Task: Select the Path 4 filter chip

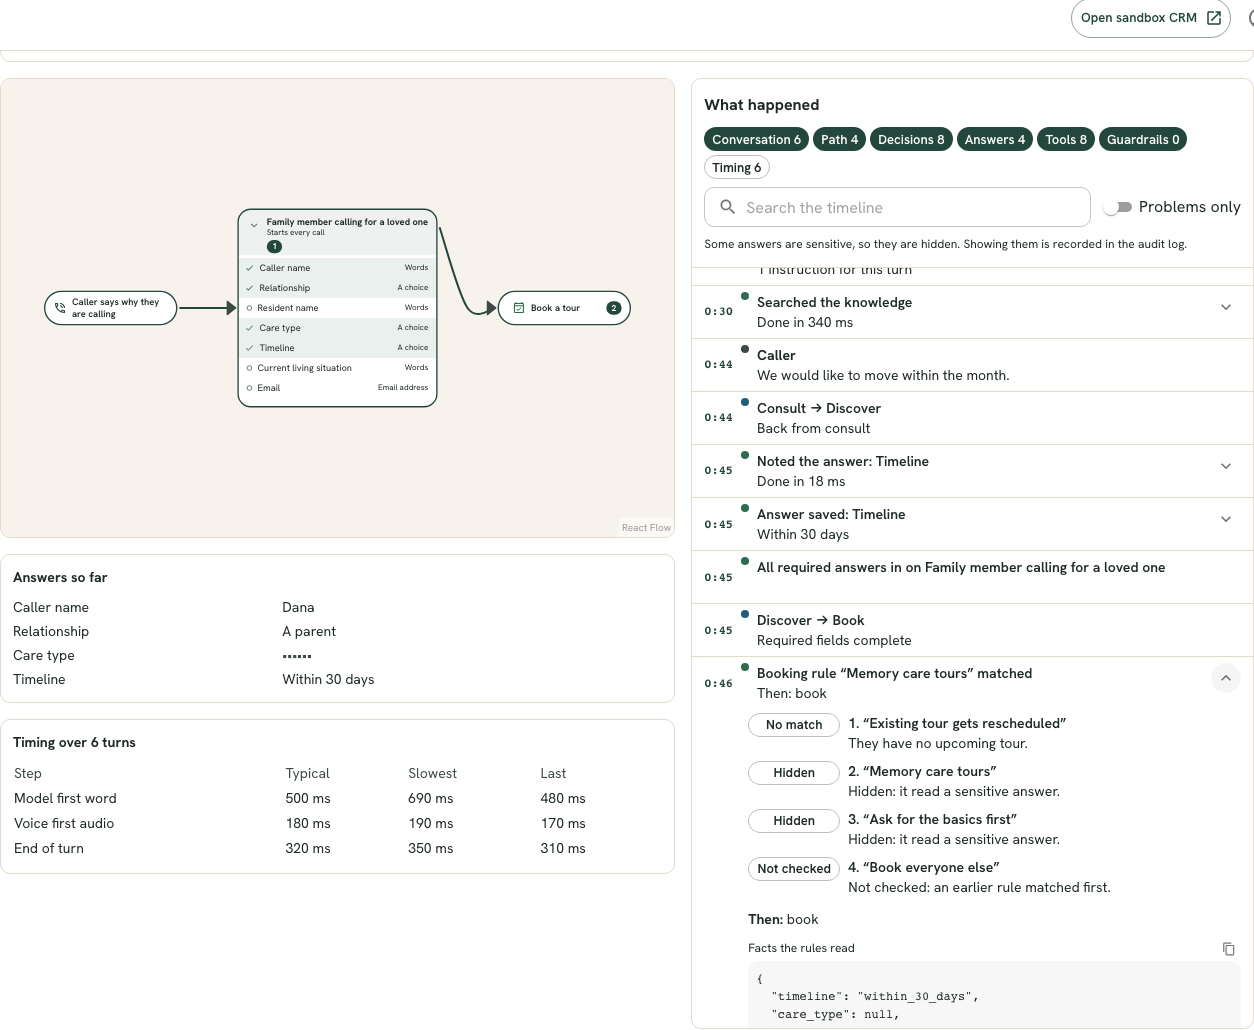Action: [x=839, y=140]
